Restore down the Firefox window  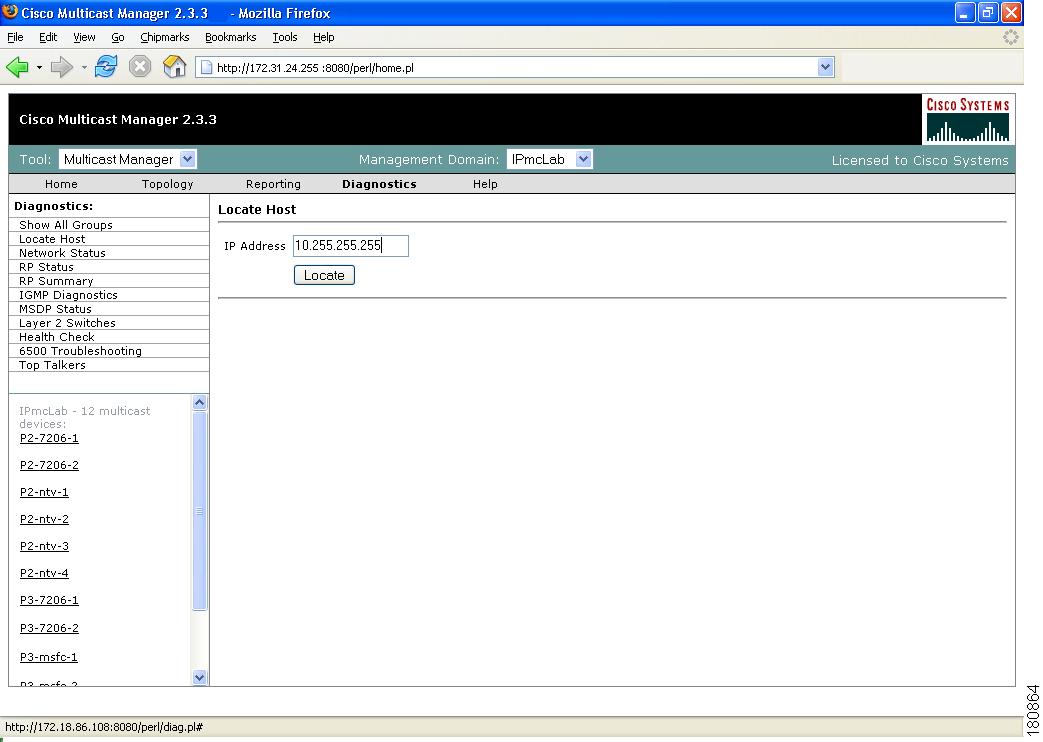(988, 13)
